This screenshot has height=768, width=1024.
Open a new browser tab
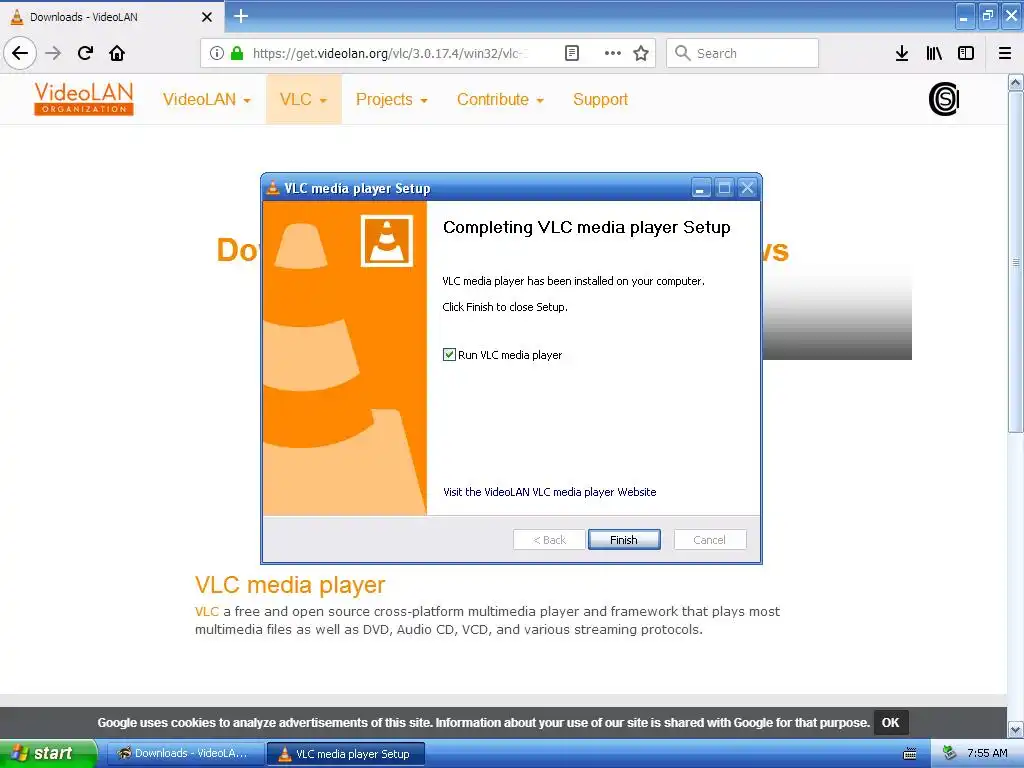click(240, 16)
